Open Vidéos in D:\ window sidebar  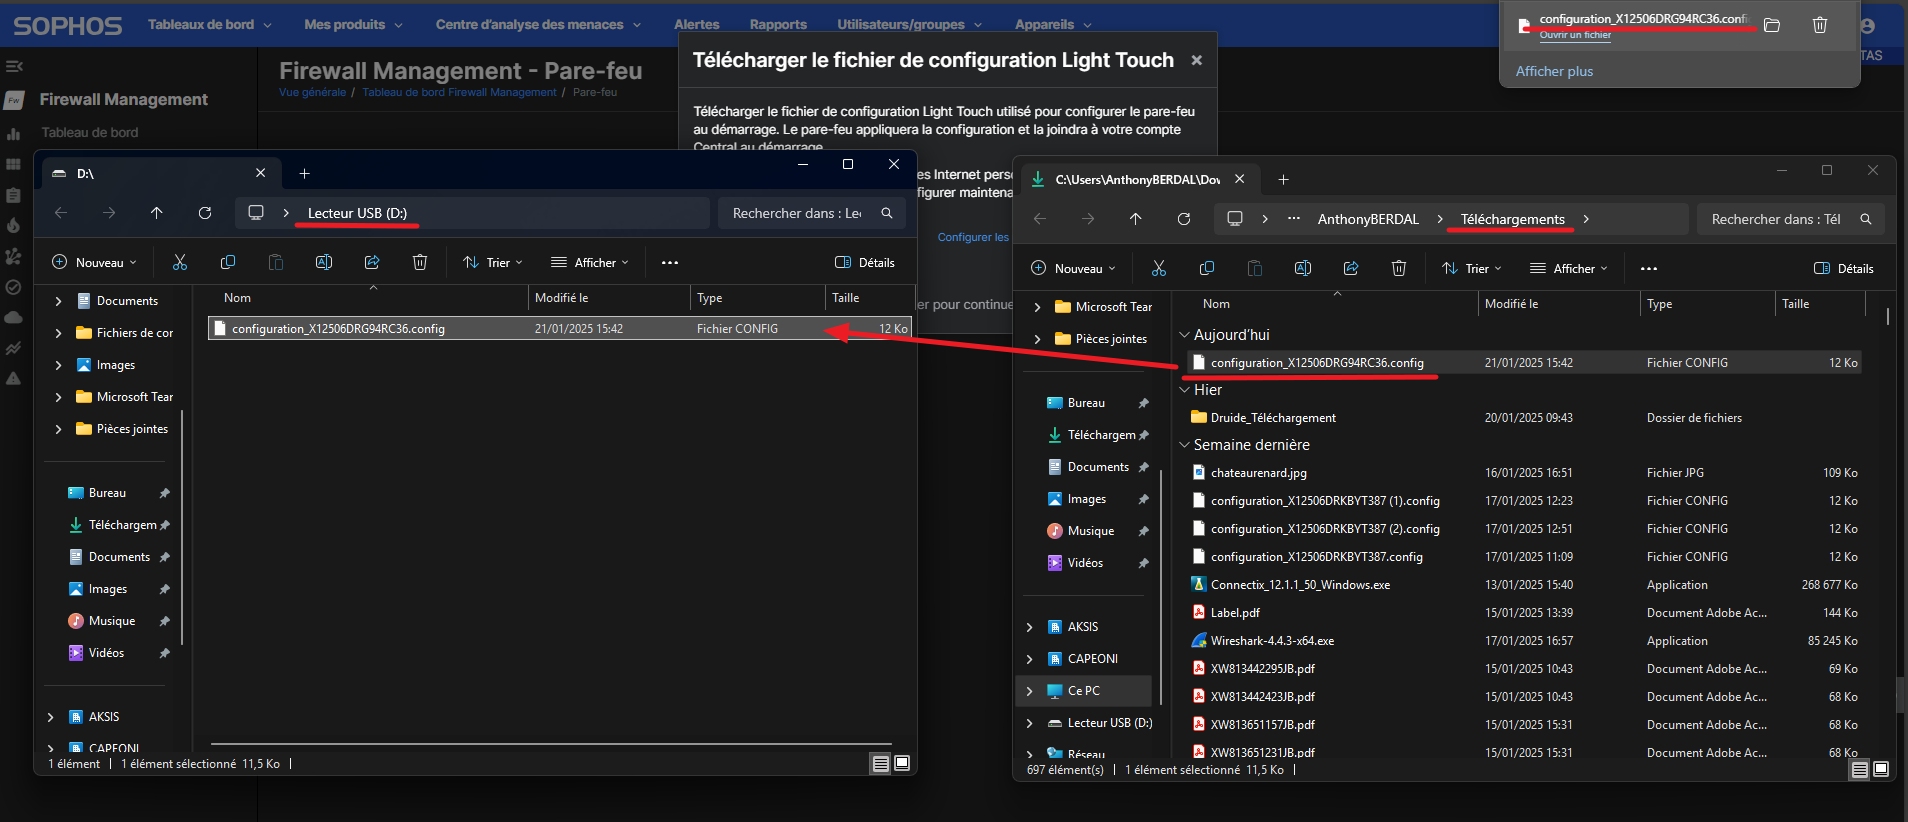[x=107, y=653]
